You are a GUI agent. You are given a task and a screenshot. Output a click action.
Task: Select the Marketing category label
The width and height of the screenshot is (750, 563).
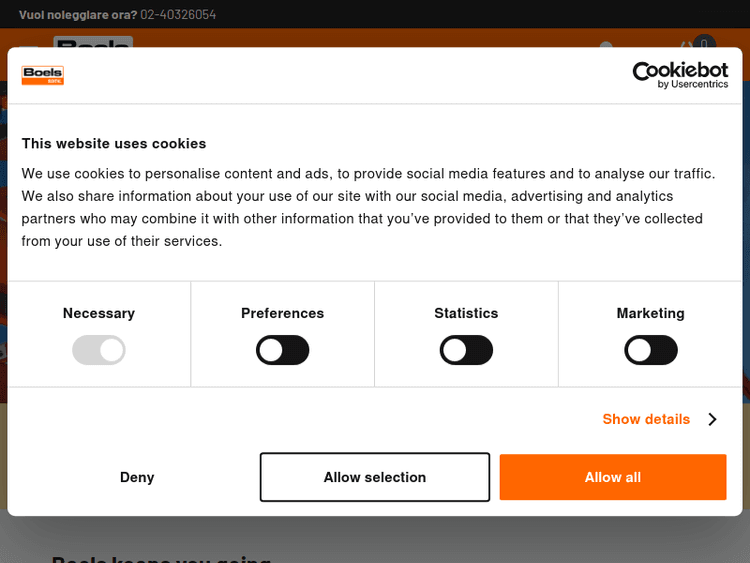tap(650, 313)
